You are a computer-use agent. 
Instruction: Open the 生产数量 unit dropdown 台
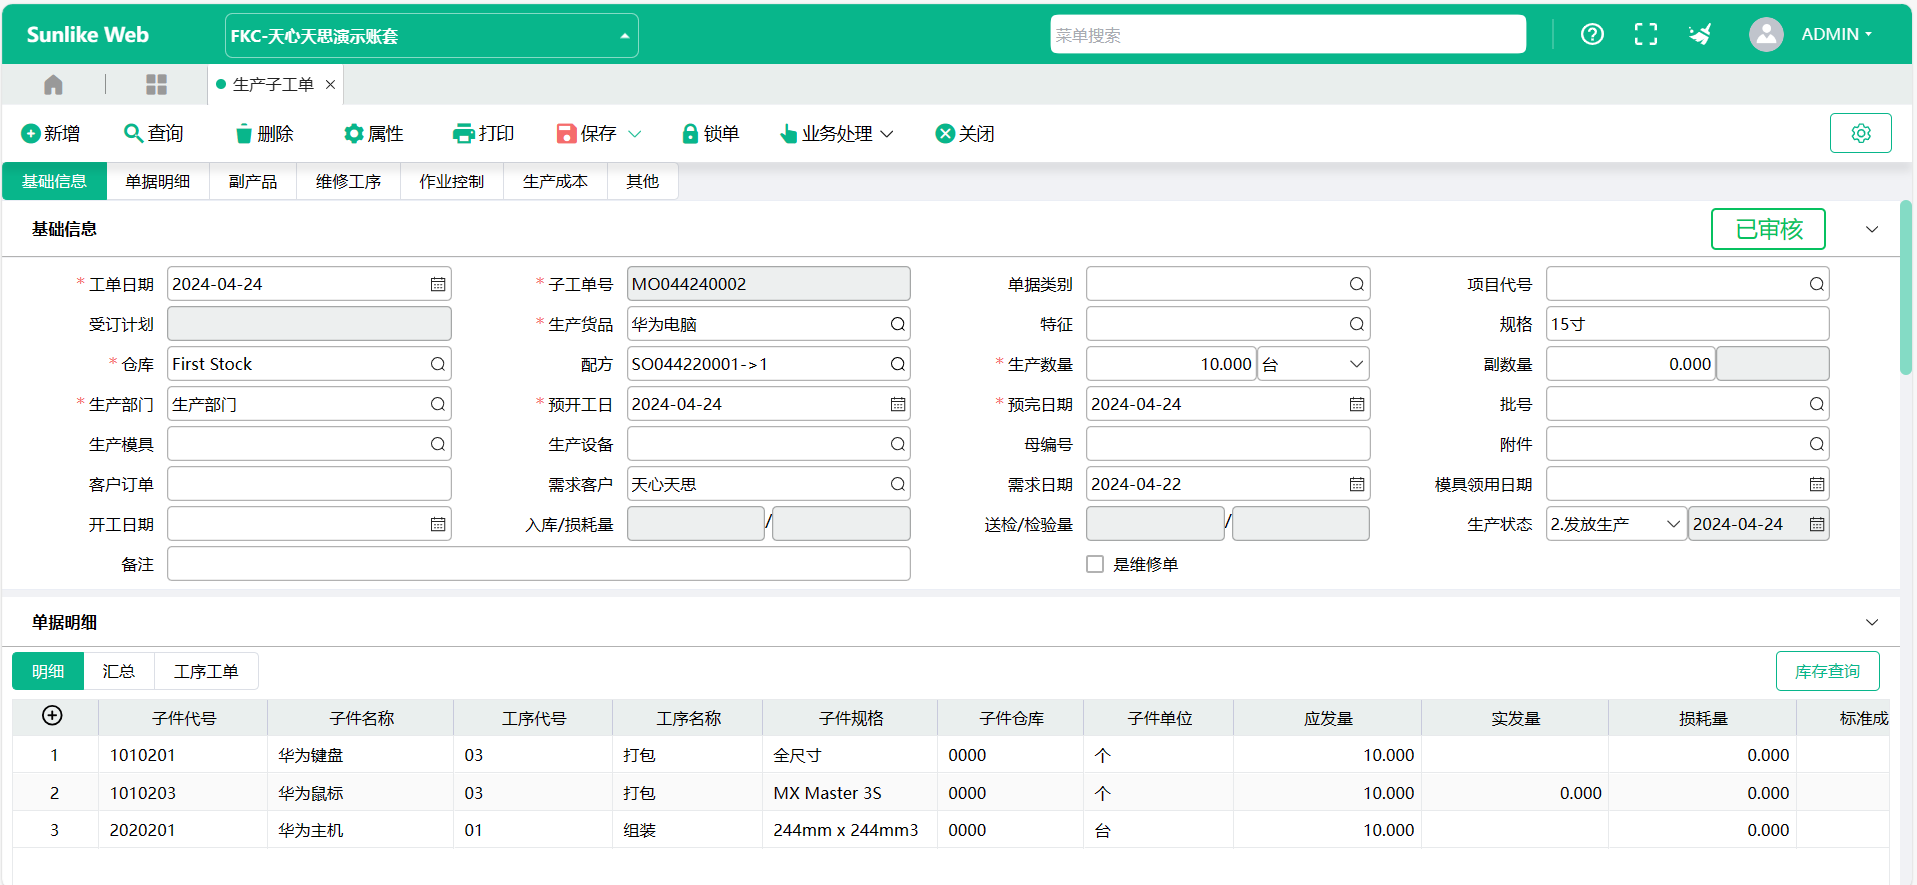1313,364
